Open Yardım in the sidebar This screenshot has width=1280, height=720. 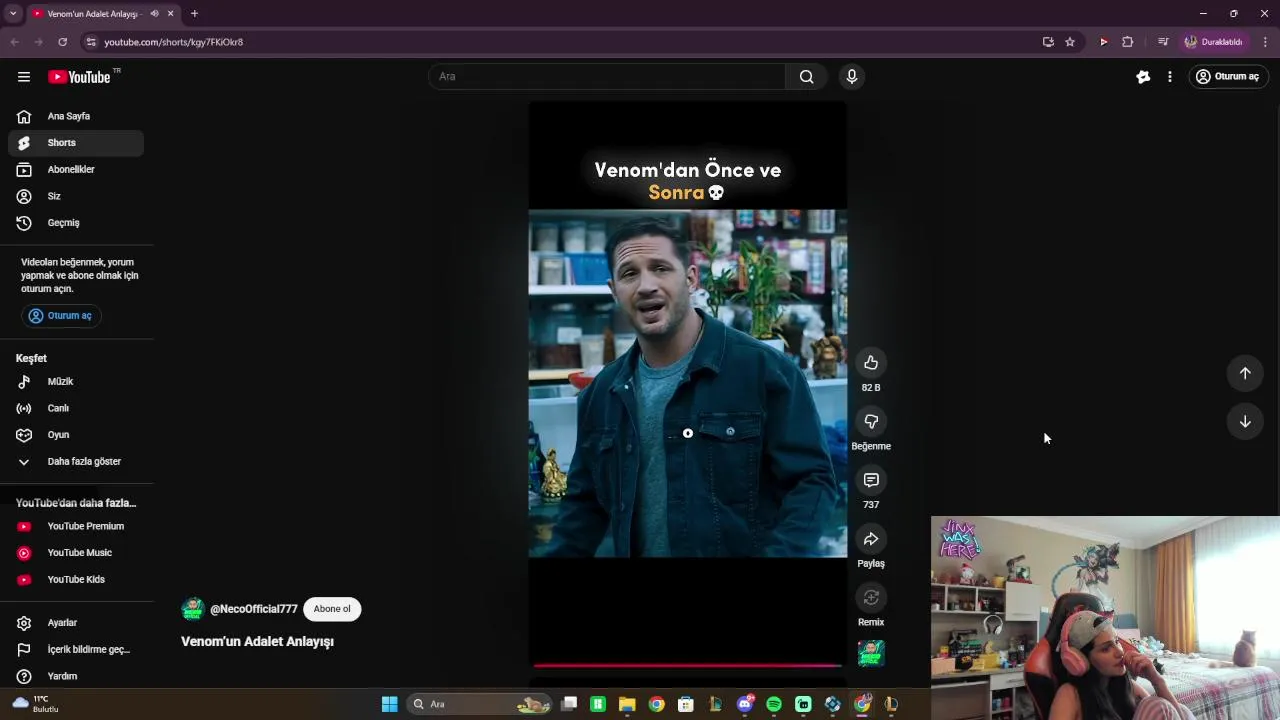76,676
